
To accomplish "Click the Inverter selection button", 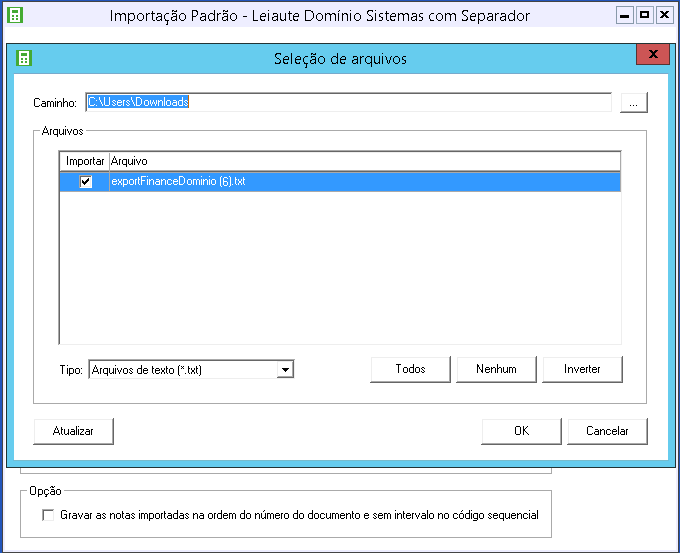I will point(582,369).
